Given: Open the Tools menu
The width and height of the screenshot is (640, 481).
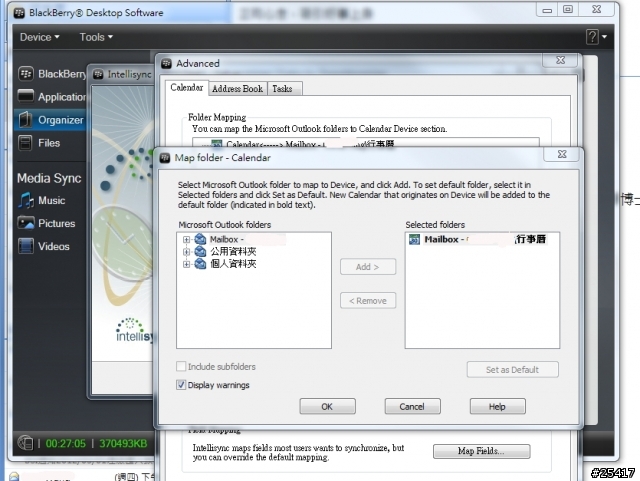Looking at the screenshot, I should 96,37.
